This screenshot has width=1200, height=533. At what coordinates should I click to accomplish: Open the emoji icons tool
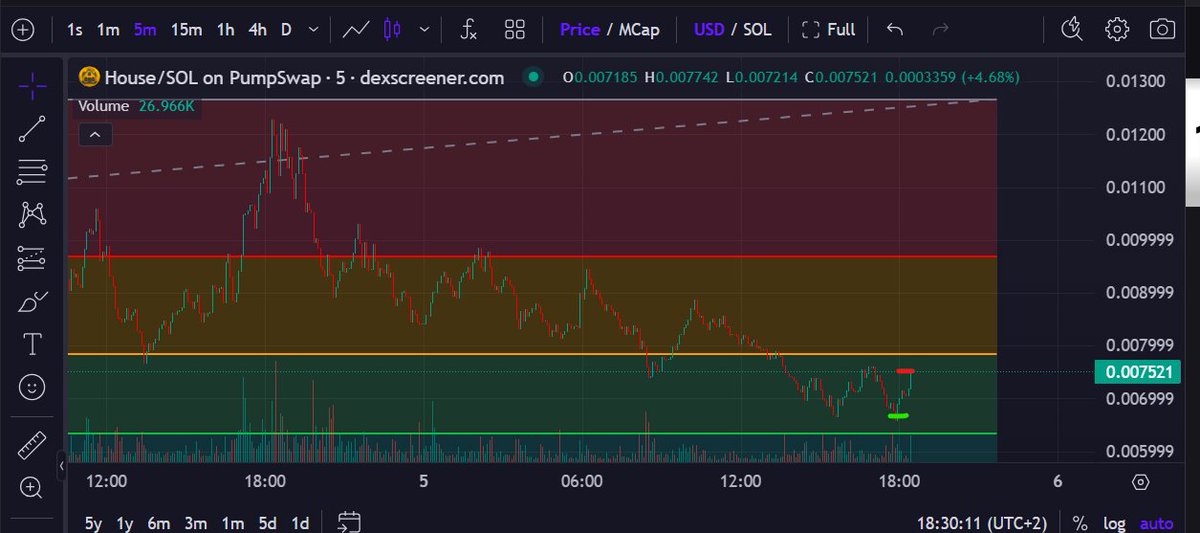pyautogui.click(x=32, y=387)
